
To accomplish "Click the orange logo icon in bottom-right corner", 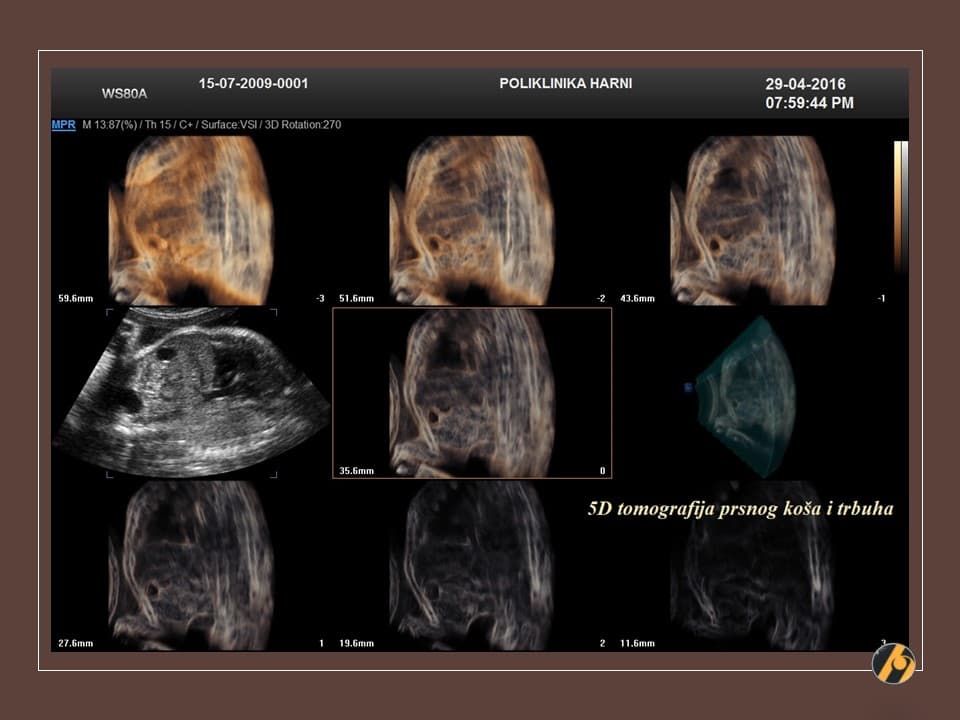I will tap(893, 662).
